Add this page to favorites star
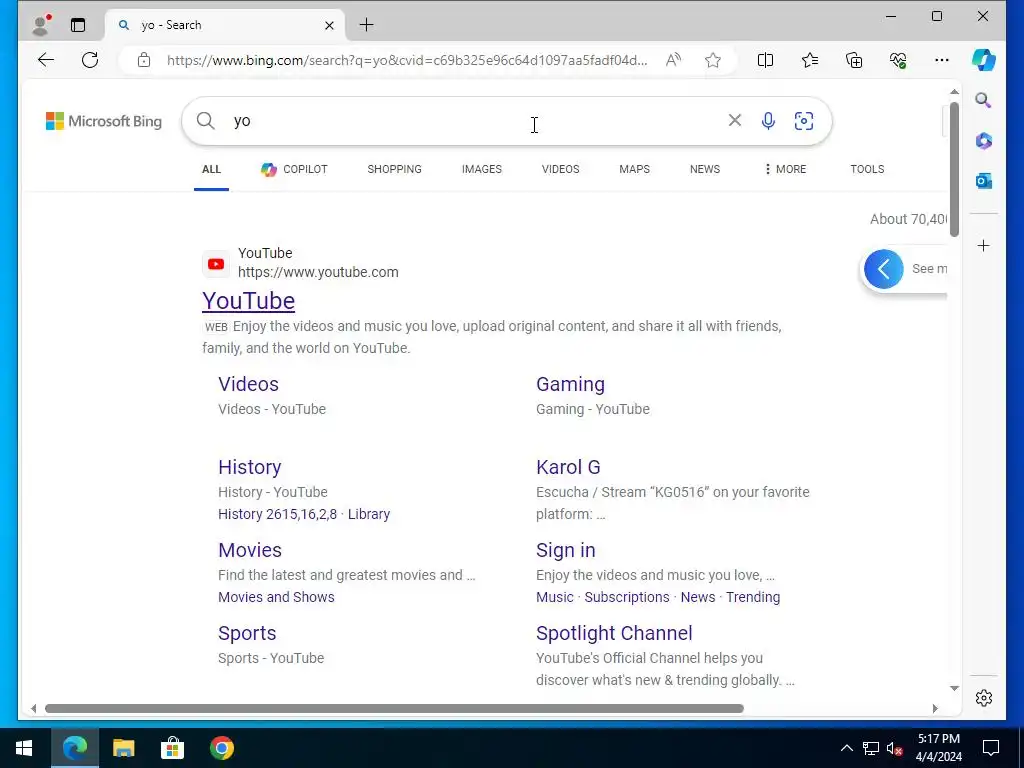Screen dimensions: 1024x768 click(712, 60)
